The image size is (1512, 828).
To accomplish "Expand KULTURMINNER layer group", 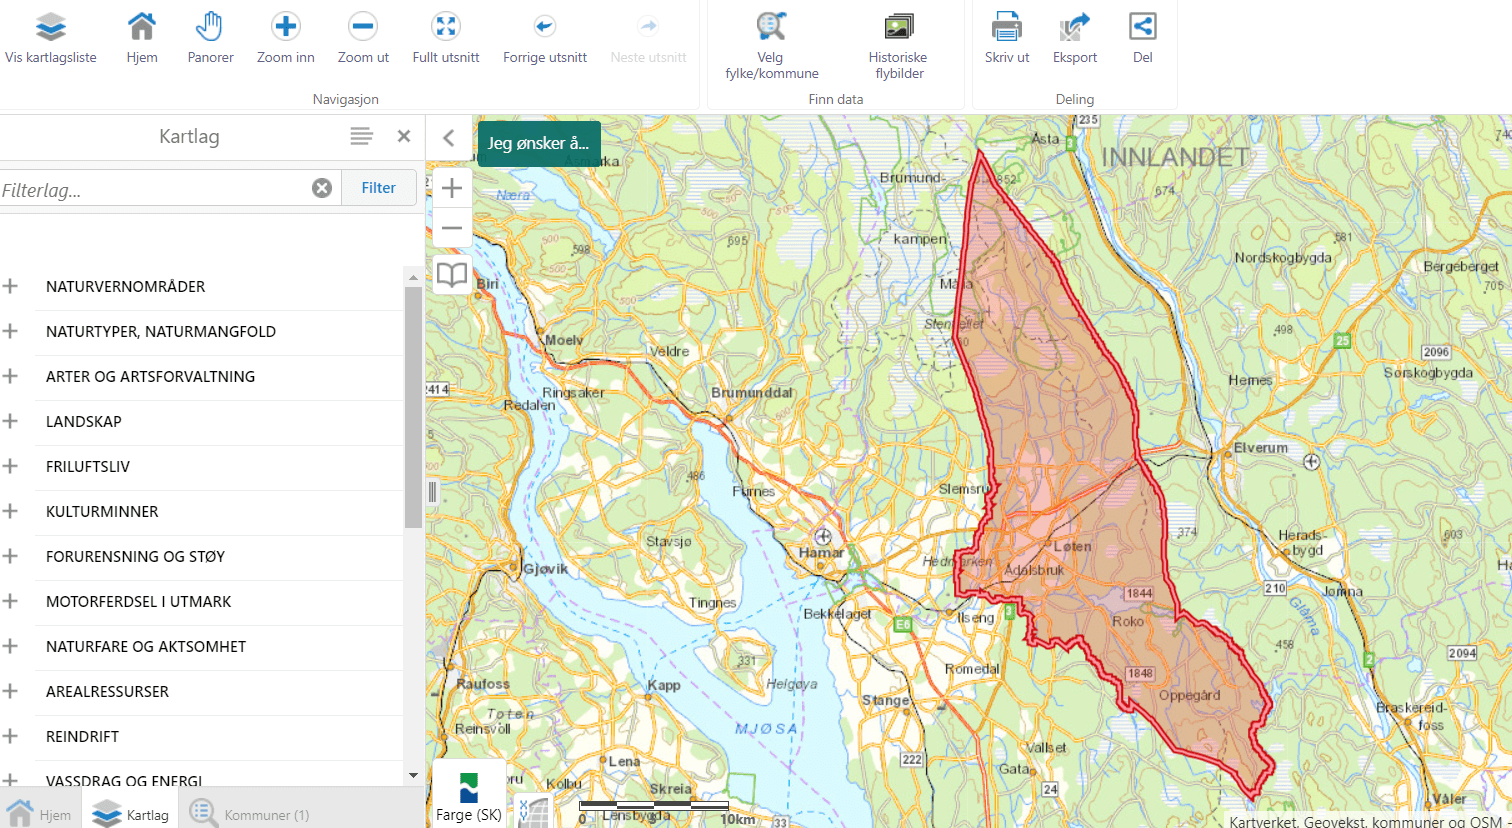I will coord(11,511).
